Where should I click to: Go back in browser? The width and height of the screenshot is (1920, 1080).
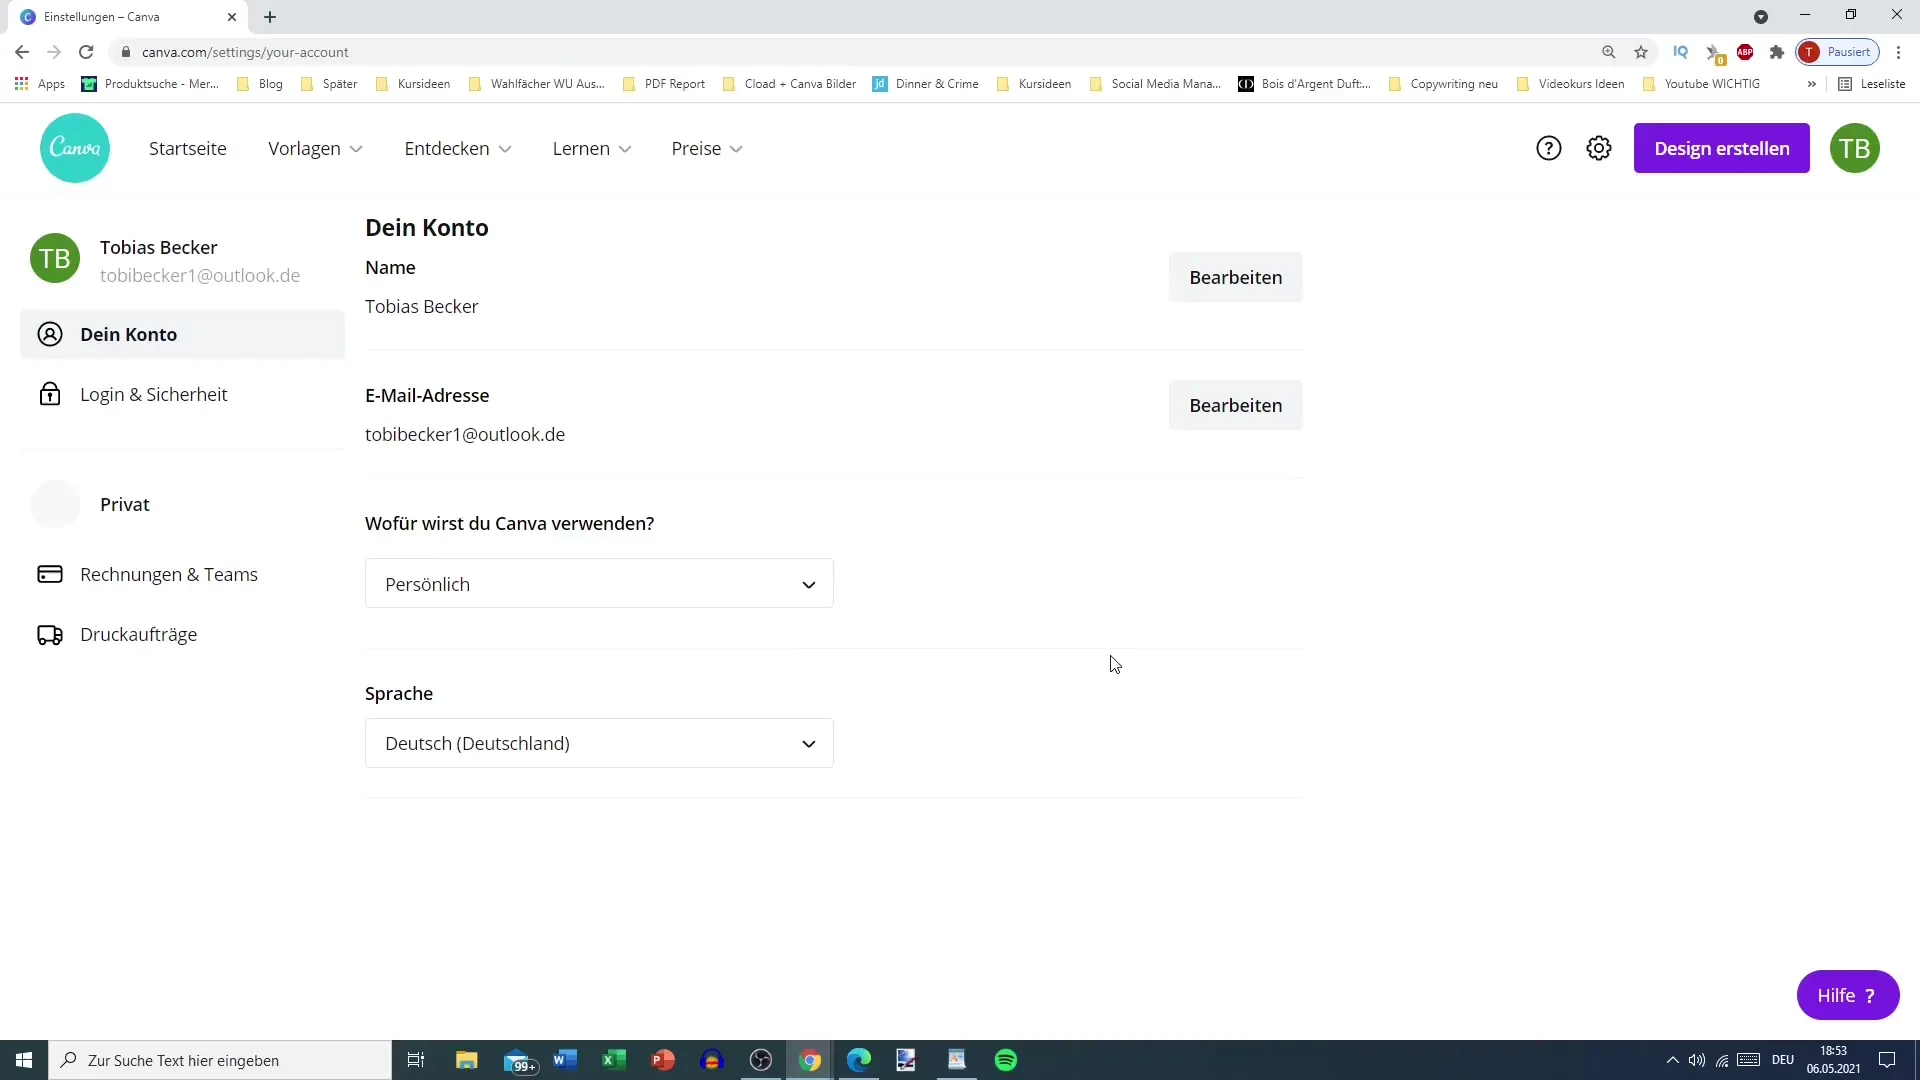coord(22,52)
